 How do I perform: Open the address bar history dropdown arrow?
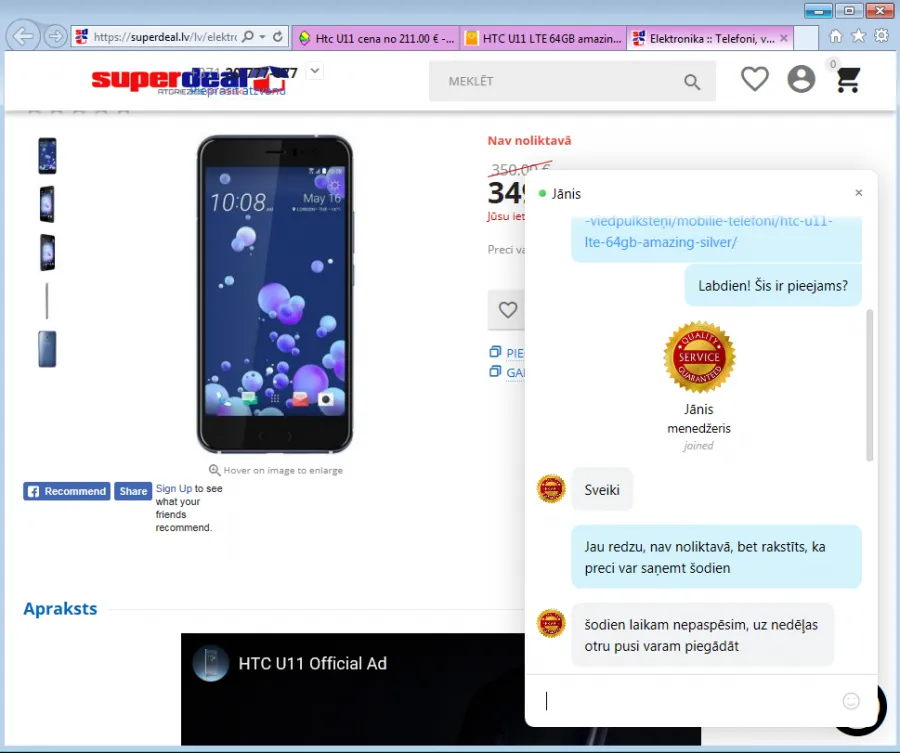(262, 37)
